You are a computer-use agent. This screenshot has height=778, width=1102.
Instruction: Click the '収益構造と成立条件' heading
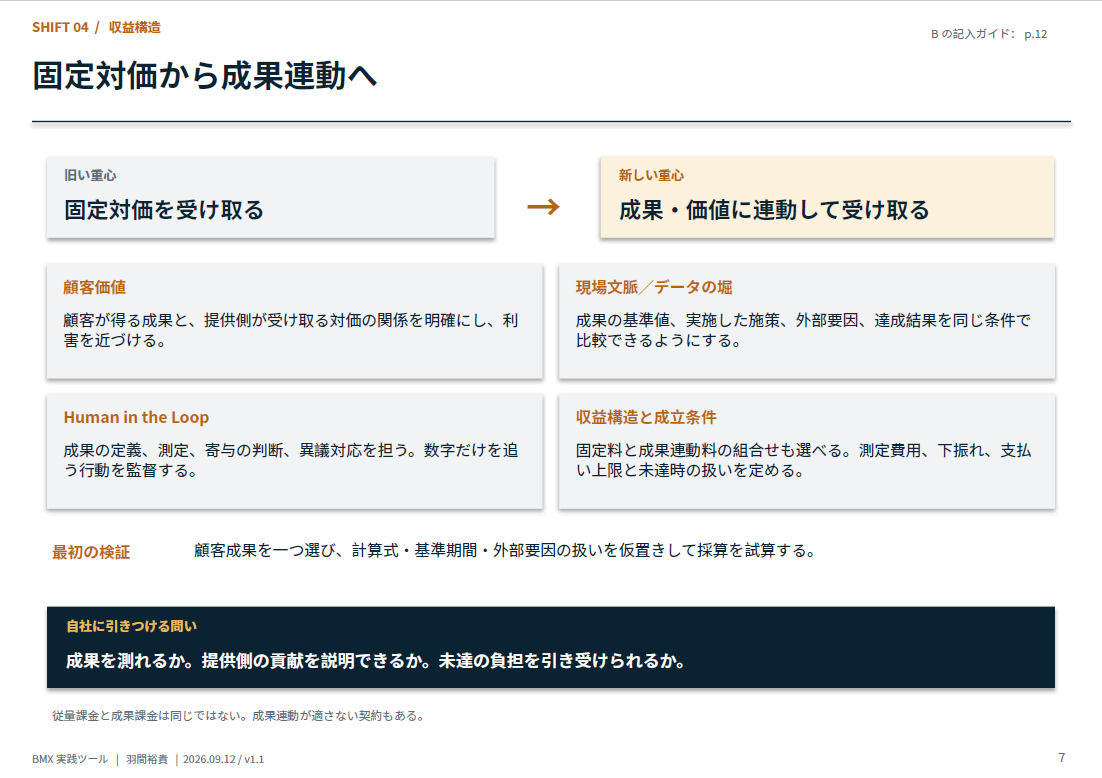[646, 417]
